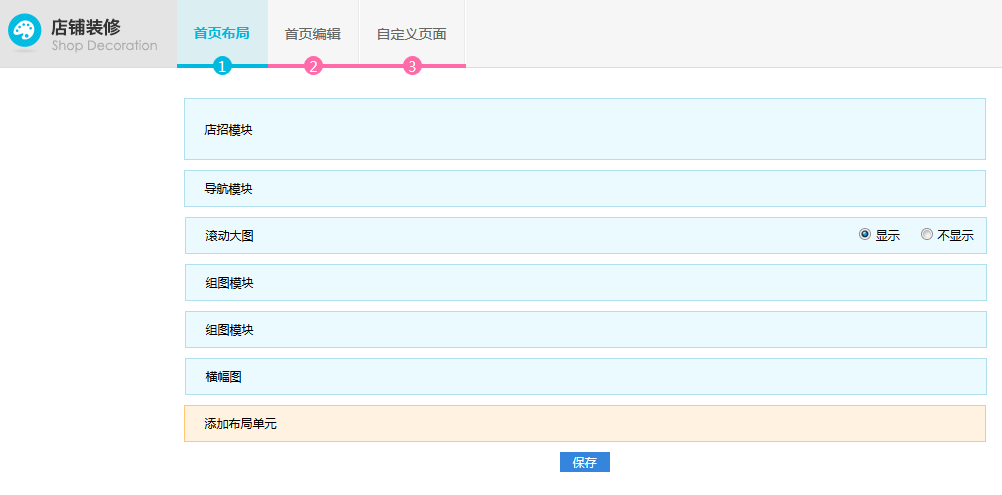Select the upper 组图模块 block
This screenshot has width=1002, height=495.
pyautogui.click(x=585, y=283)
